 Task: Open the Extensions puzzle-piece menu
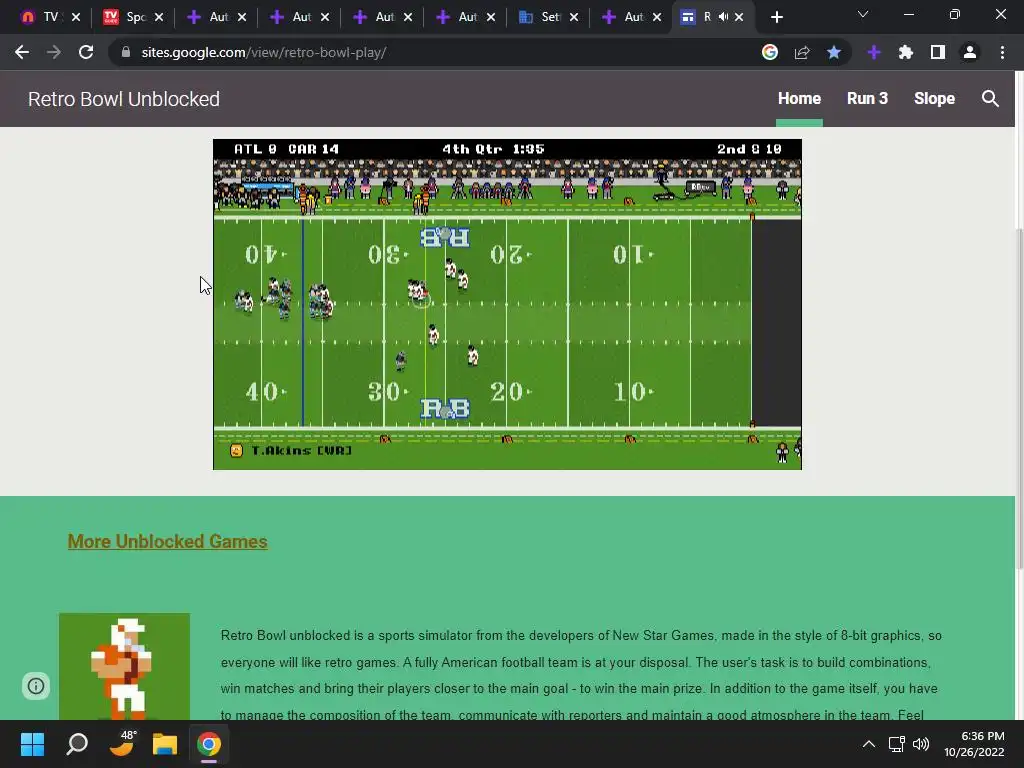[906, 52]
